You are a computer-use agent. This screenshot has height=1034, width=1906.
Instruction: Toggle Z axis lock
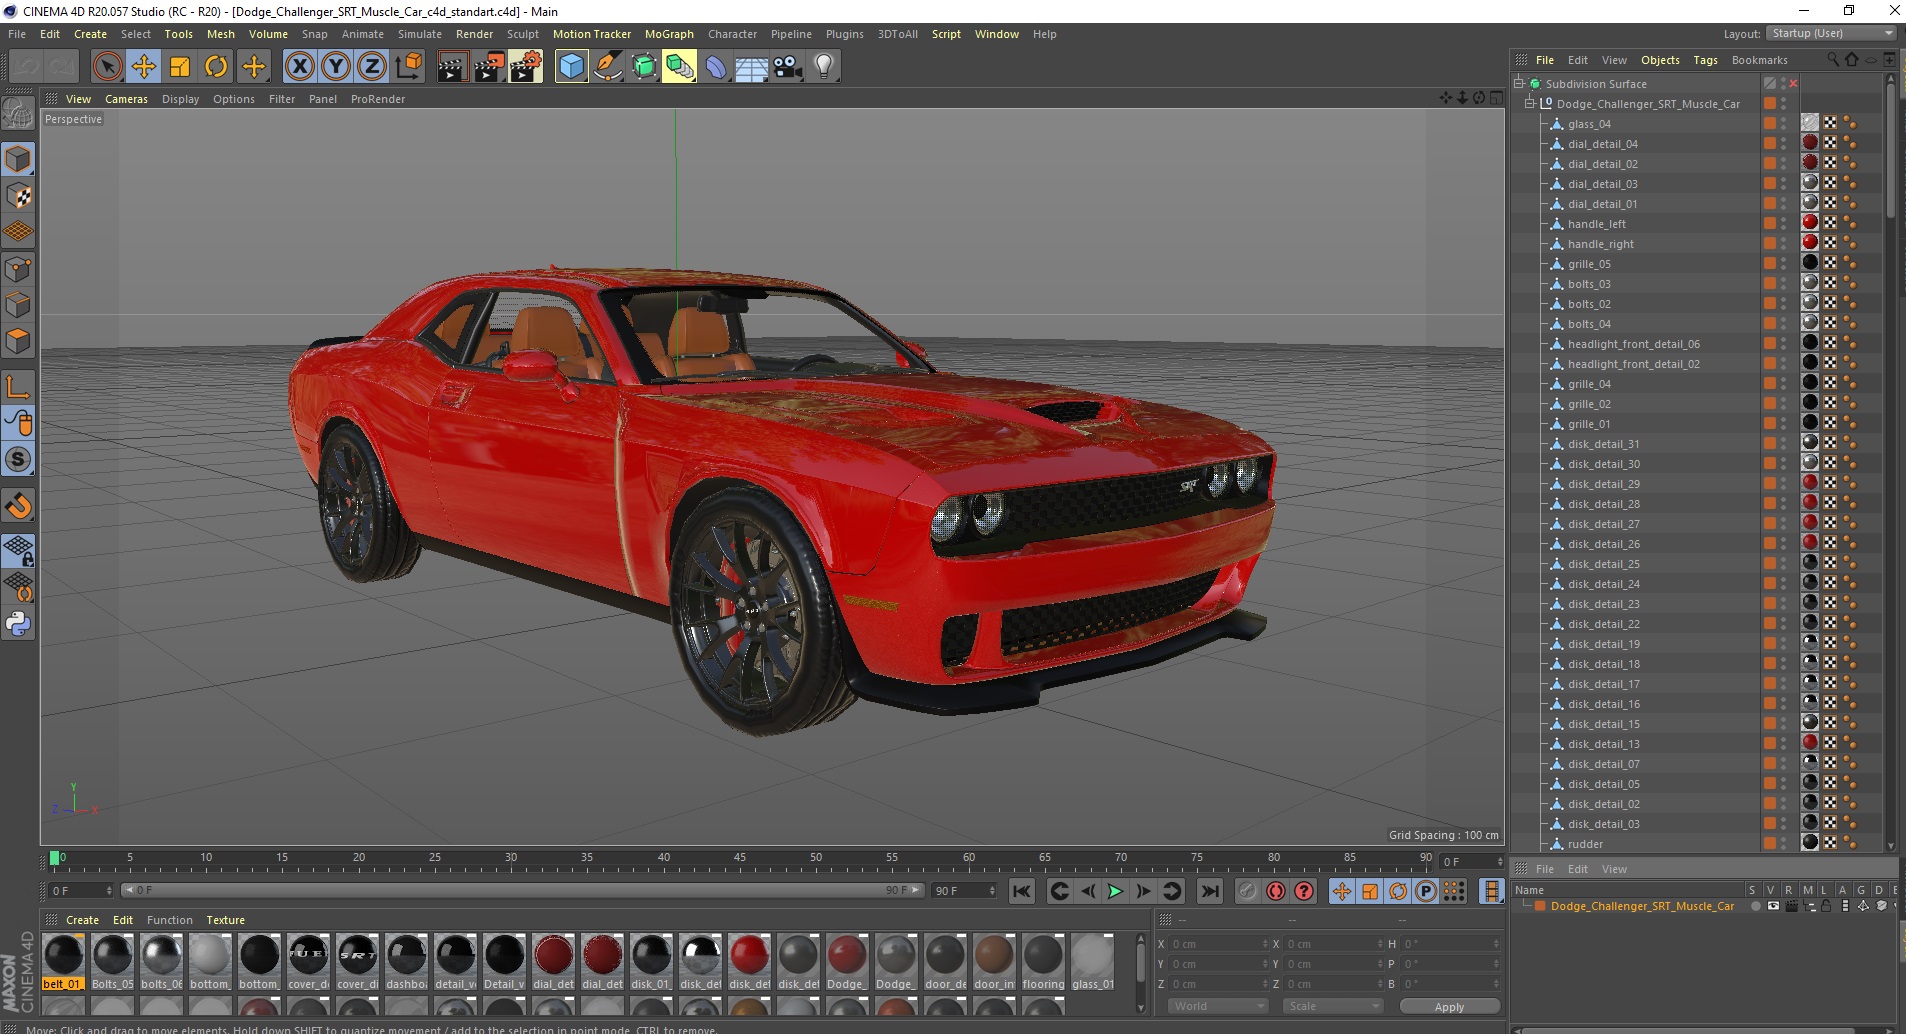coord(372,67)
